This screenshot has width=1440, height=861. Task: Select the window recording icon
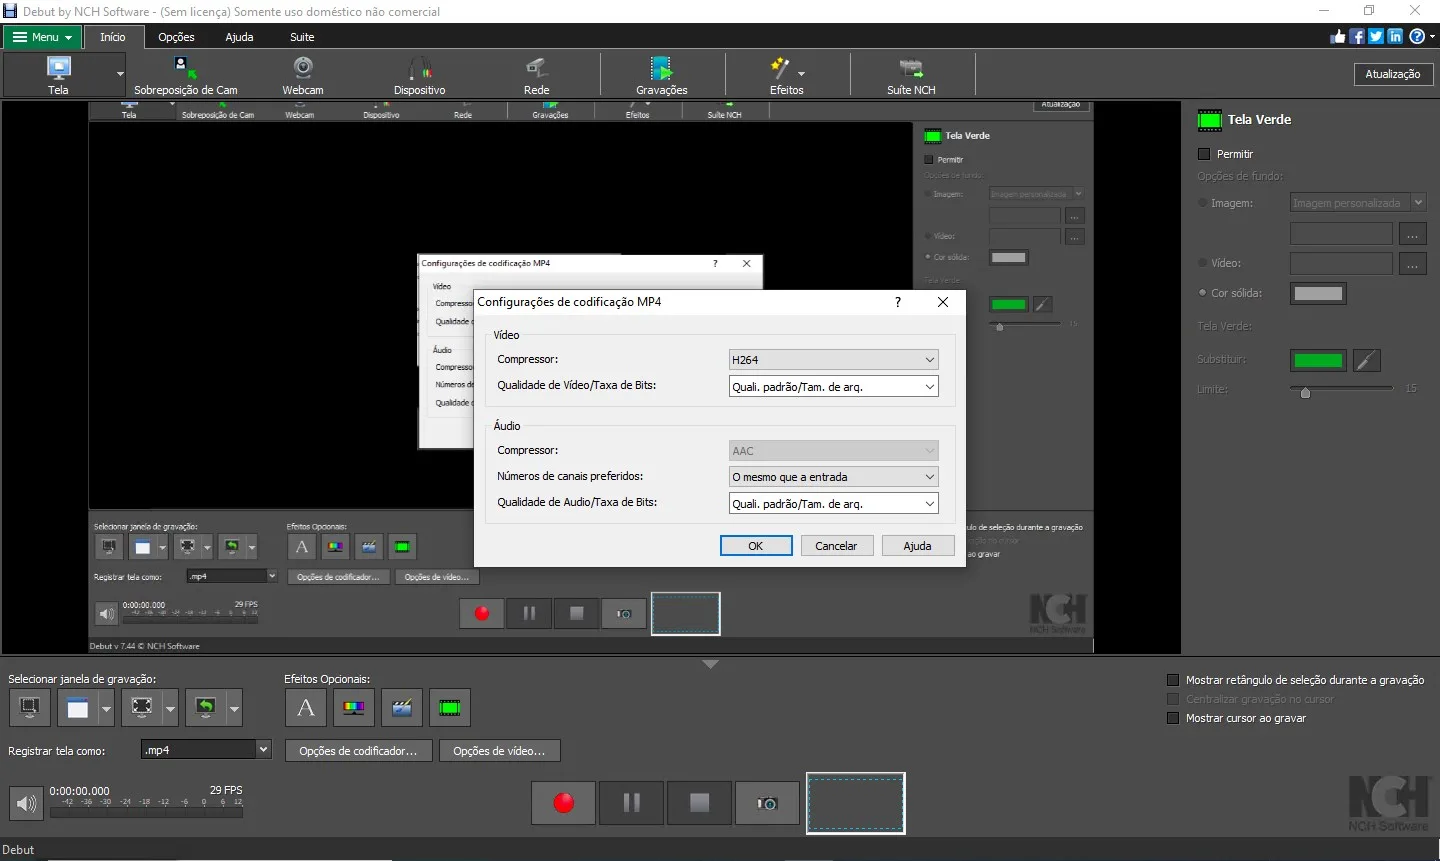pos(77,708)
